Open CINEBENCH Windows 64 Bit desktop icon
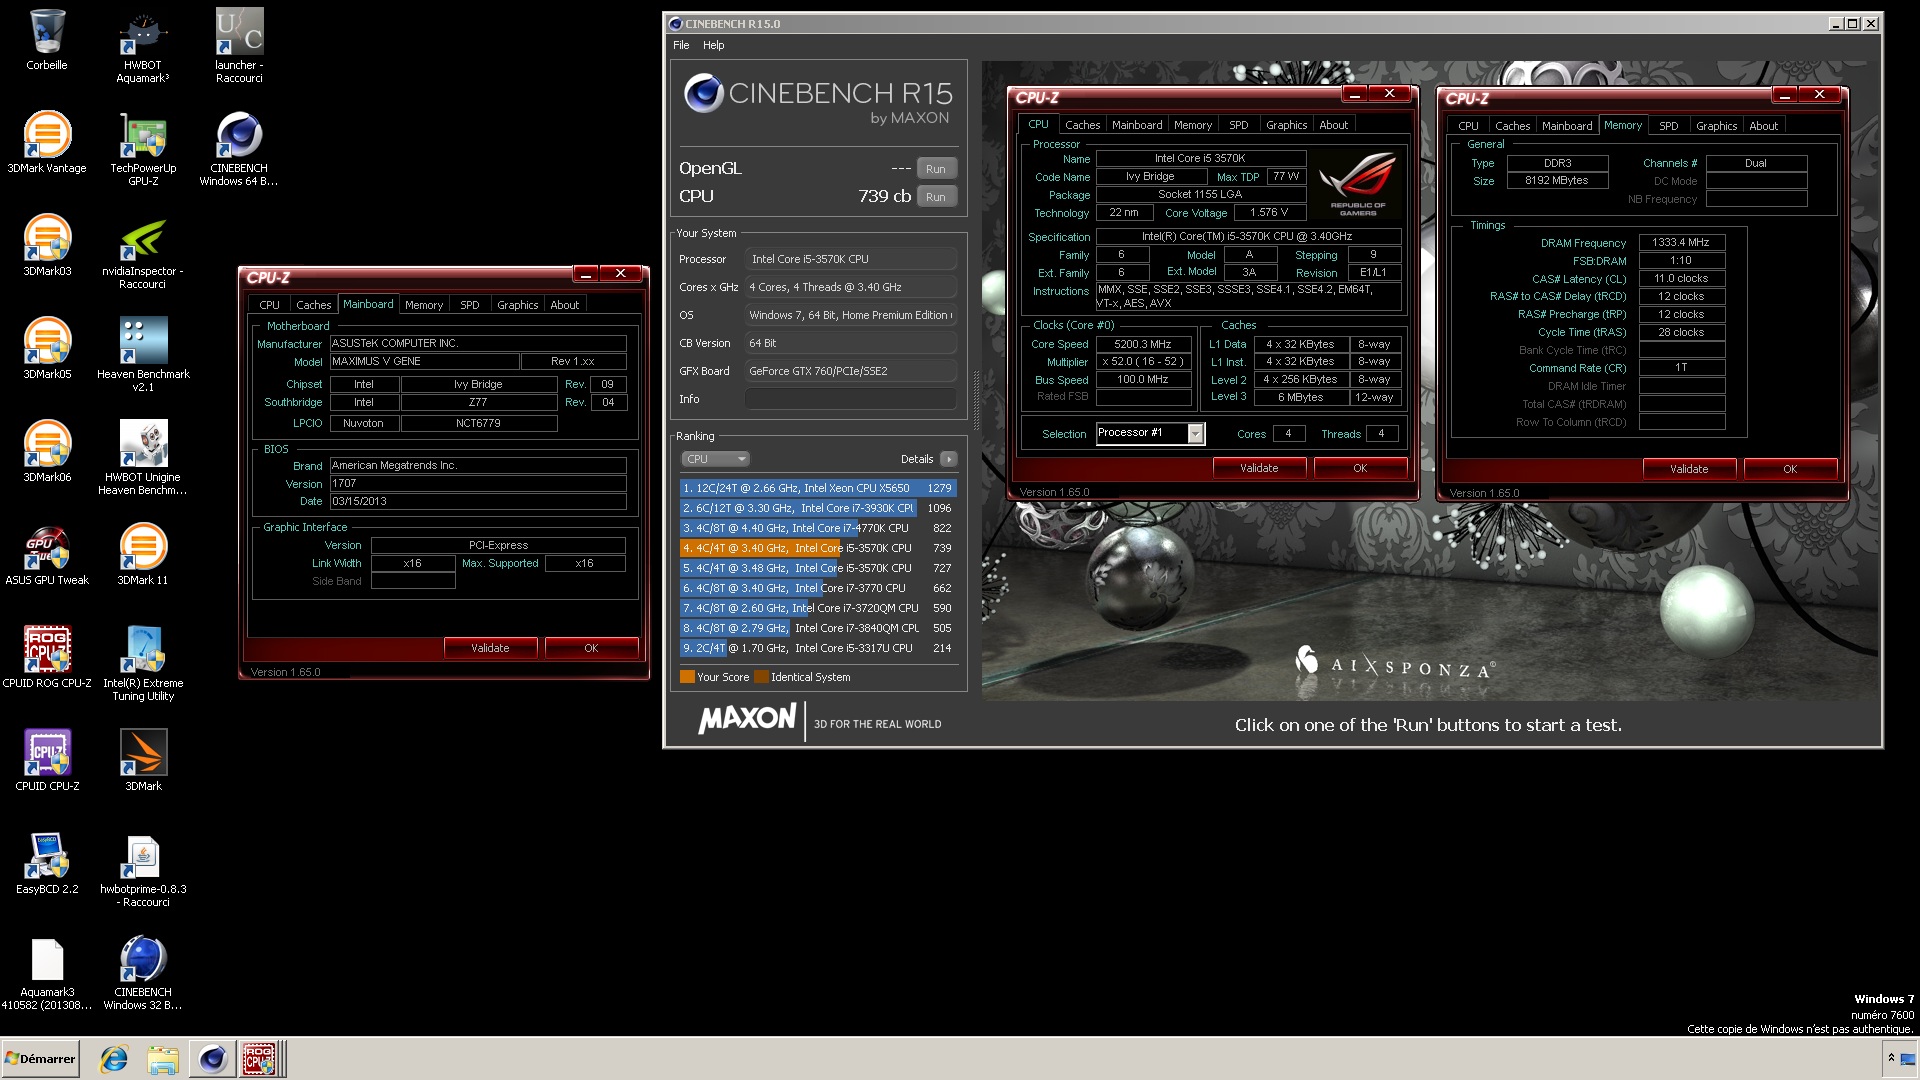Viewport: 1920px width, 1080px height. (x=239, y=149)
